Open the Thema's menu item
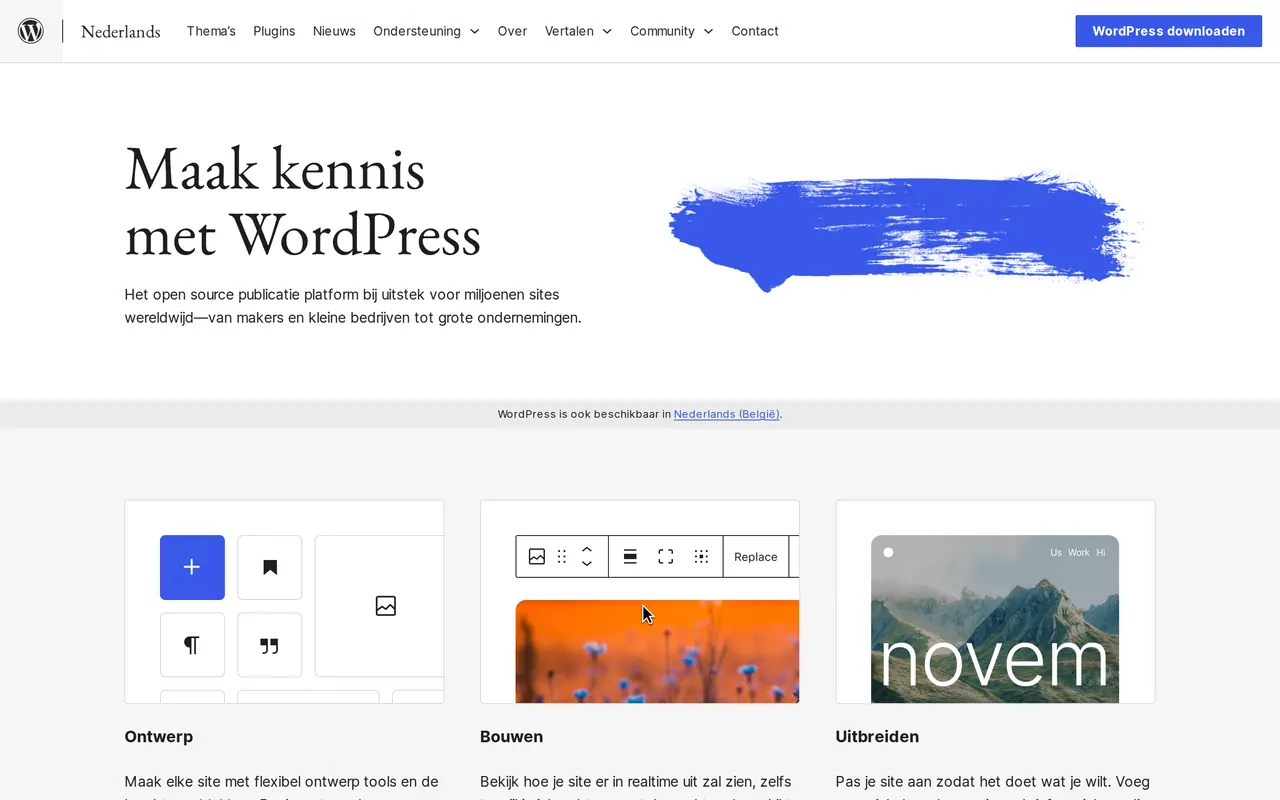This screenshot has width=1280, height=800. click(211, 31)
